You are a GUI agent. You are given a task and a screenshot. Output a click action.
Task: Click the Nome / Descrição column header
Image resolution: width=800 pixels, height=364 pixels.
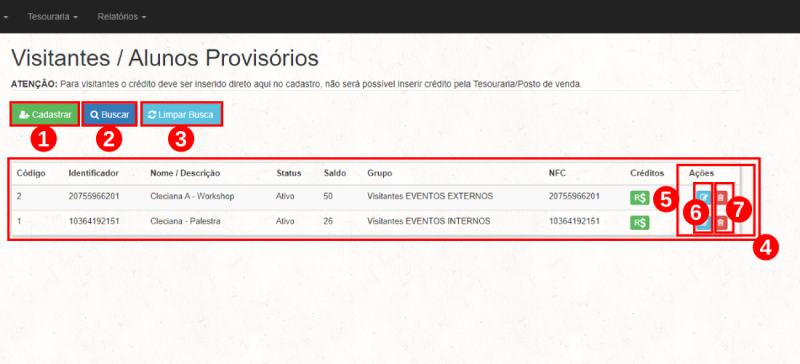click(185, 173)
